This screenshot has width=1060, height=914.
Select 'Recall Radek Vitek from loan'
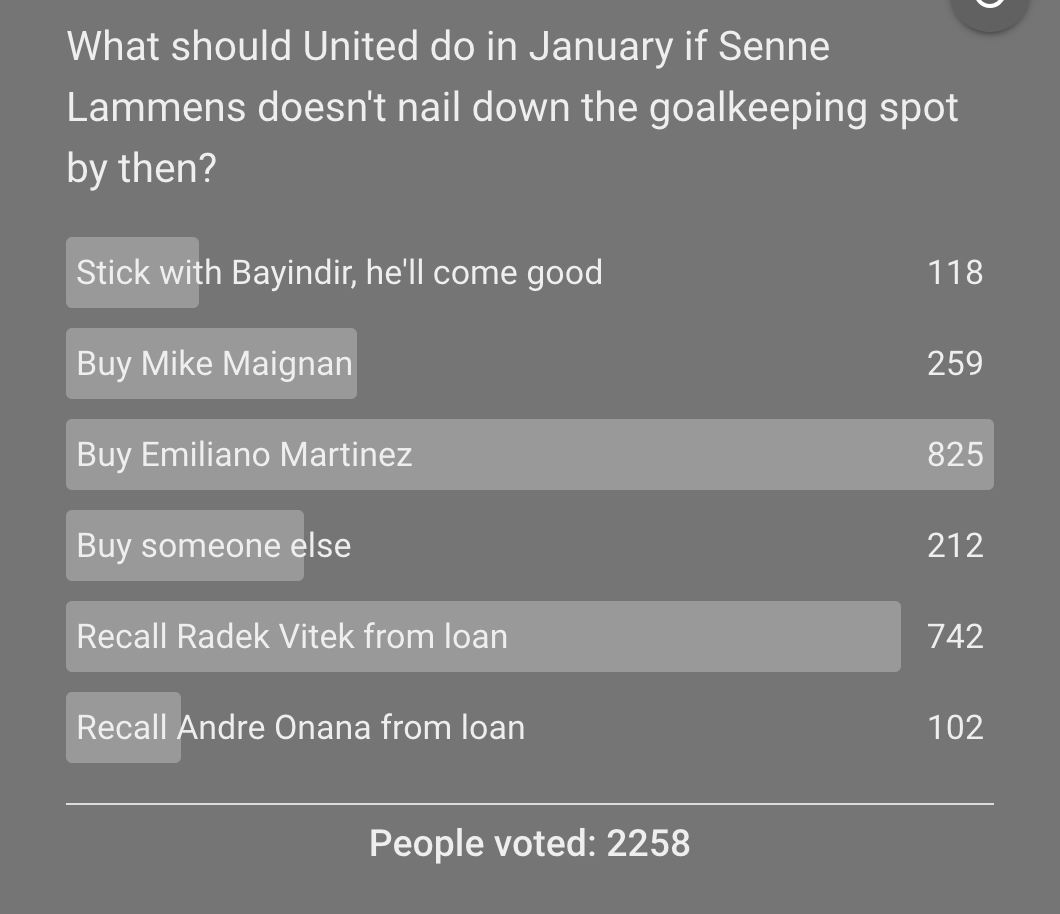coord(292,636)
